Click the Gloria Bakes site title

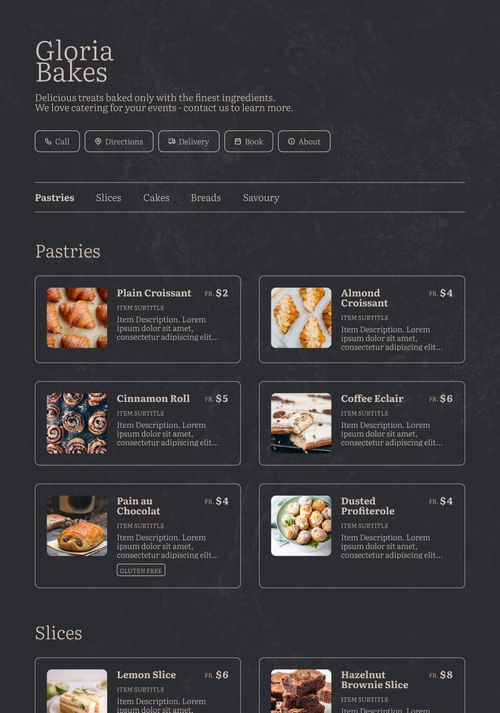coord(74,61)
